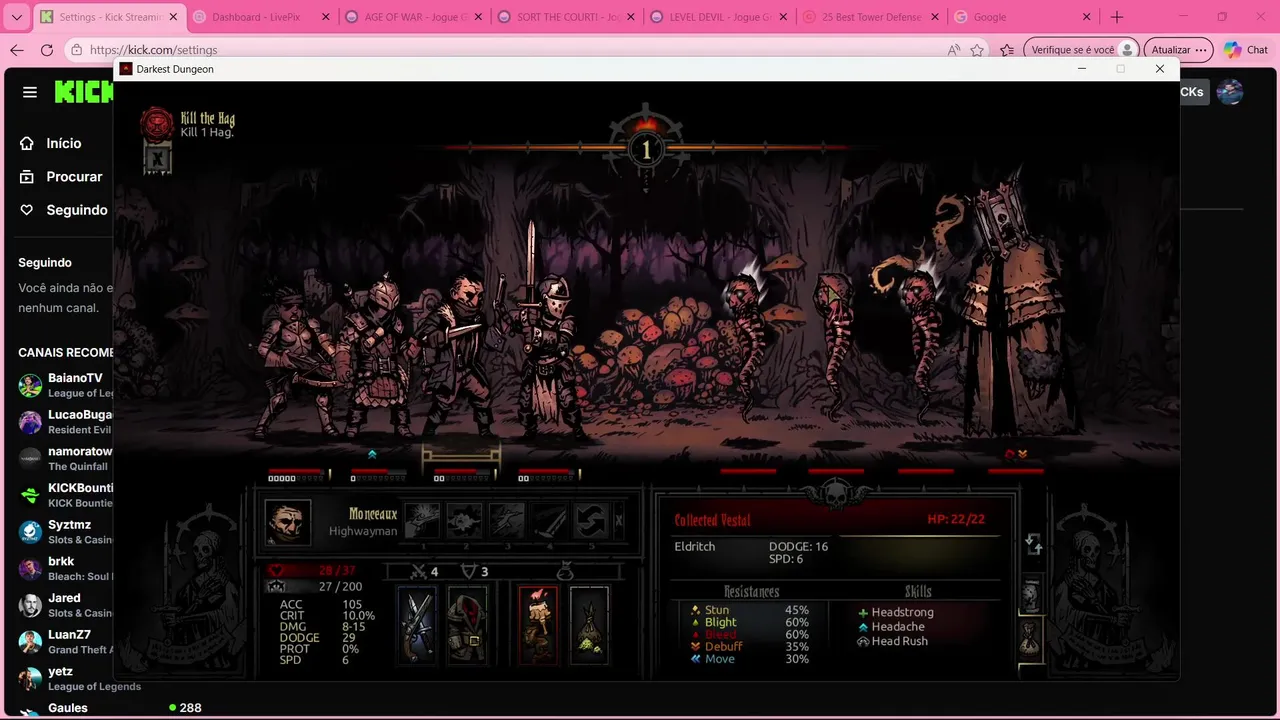Open KICKBounties channel in sidebar
Screen dimensions: 1280x720
pos(64,495)
